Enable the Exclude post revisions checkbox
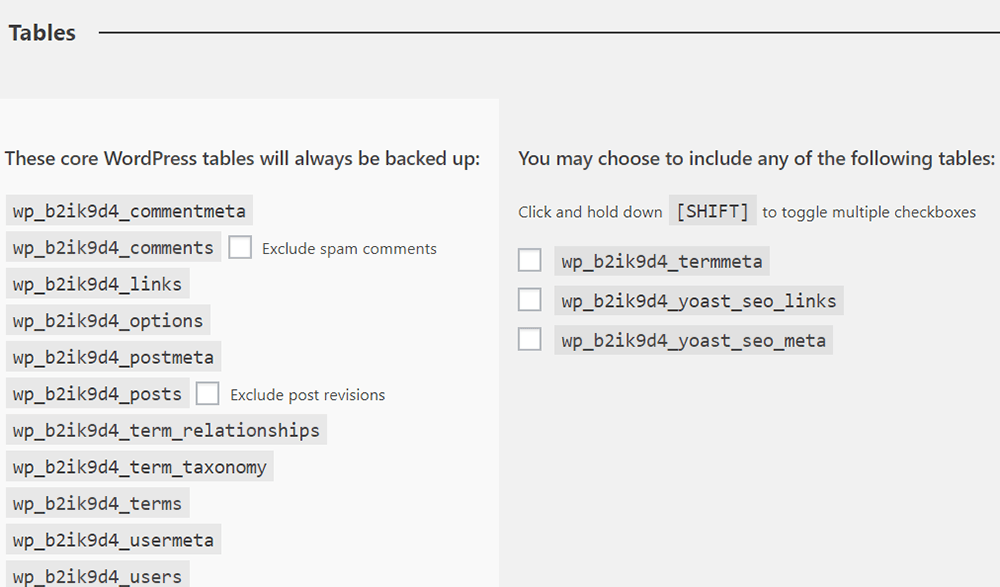1000x587 pixels. tap(208, 394)
